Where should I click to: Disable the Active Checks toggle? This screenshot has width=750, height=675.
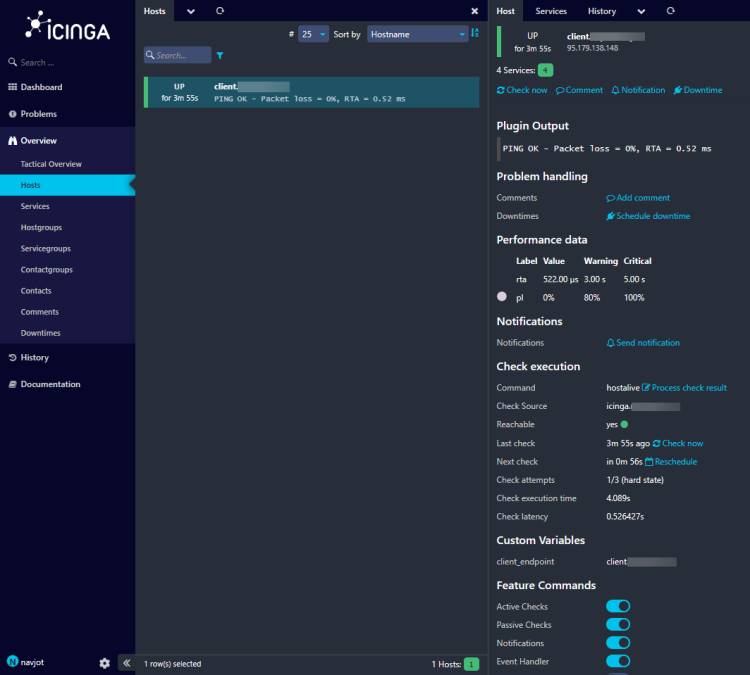point(618,606)
